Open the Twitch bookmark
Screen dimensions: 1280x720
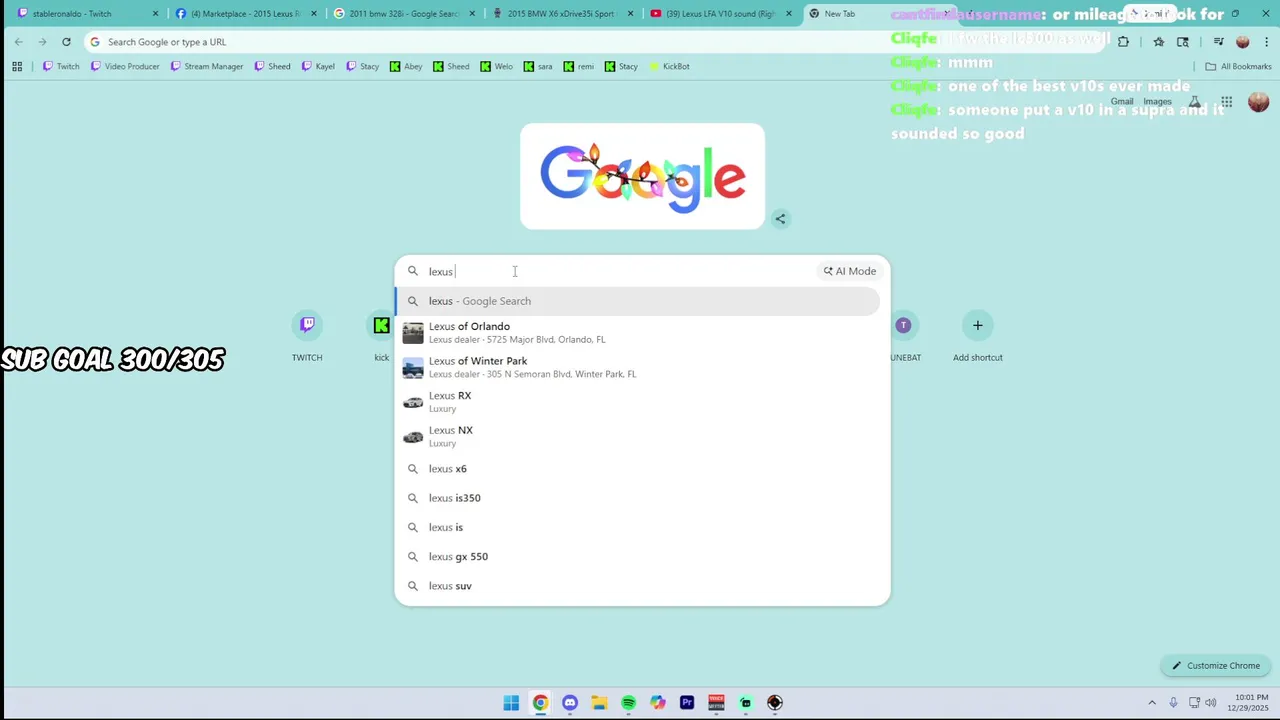click(61, 66)
